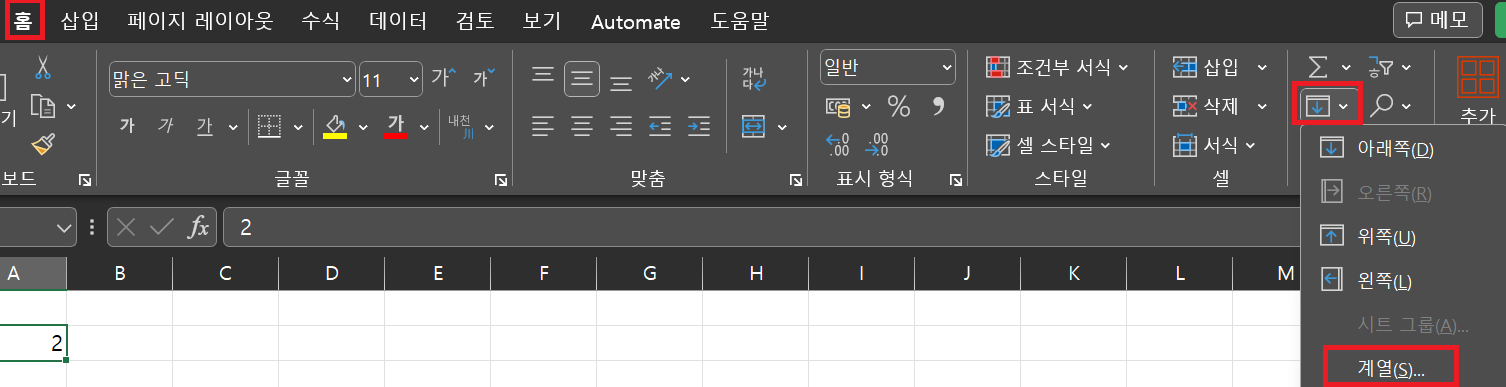Click the decrease decimal icon
The width and height of the screenshot is (1506, 387).
click(x=877, y=145)
